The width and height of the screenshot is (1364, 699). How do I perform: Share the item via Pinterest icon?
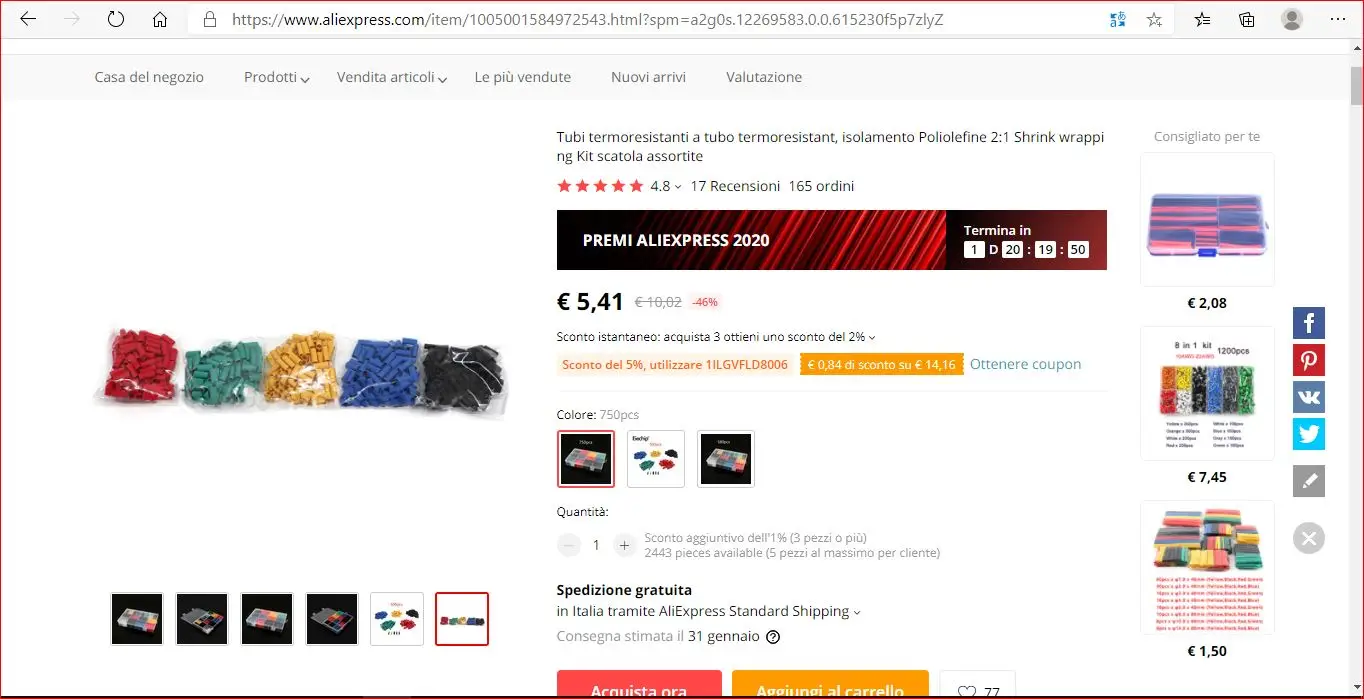pos(1308,360)
